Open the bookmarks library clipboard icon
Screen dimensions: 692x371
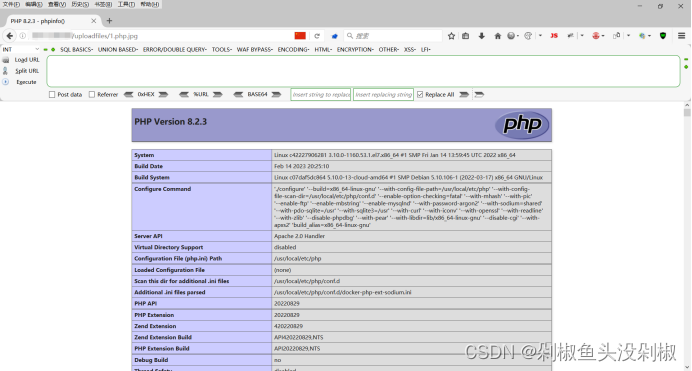(466, 36)
